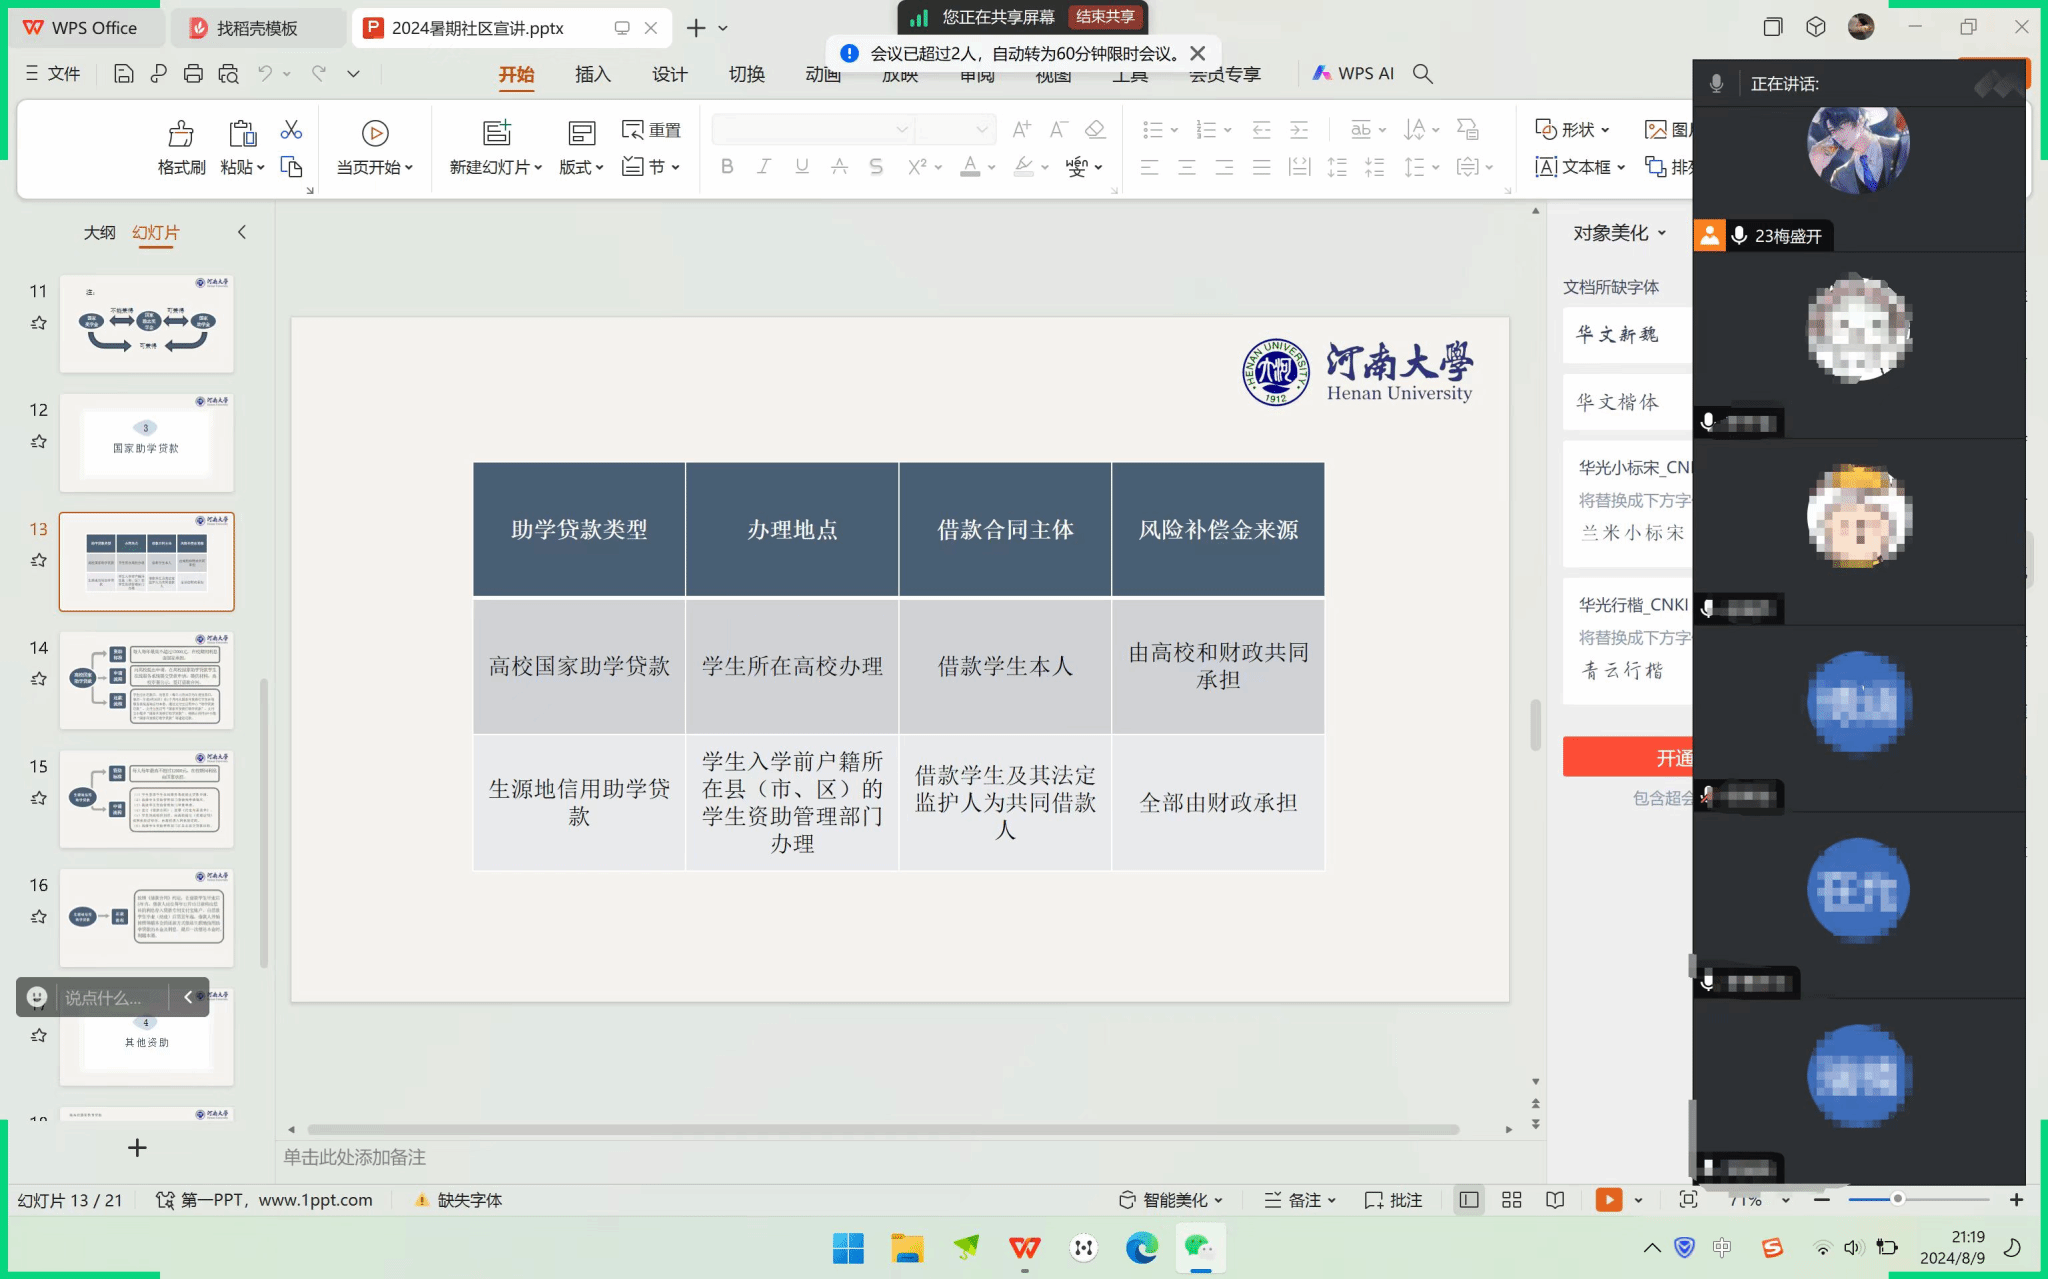
Task: Click the New Slide (新建幻灯片) icon
Action: [496, 133]
